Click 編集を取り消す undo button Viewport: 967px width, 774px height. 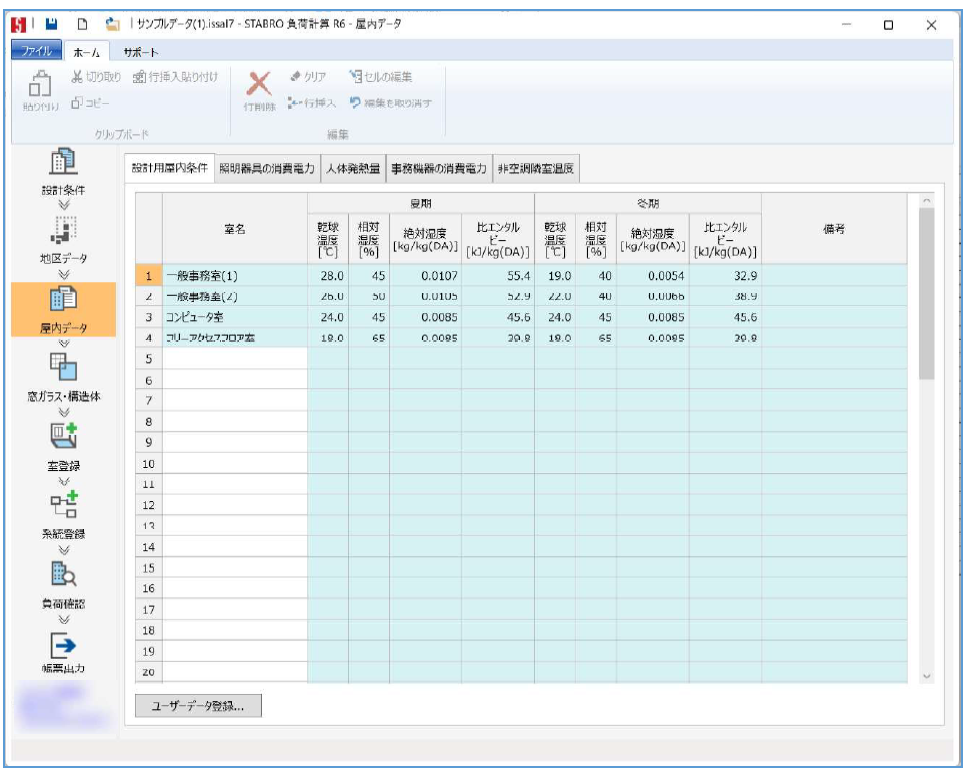click(x=390, y=102)
